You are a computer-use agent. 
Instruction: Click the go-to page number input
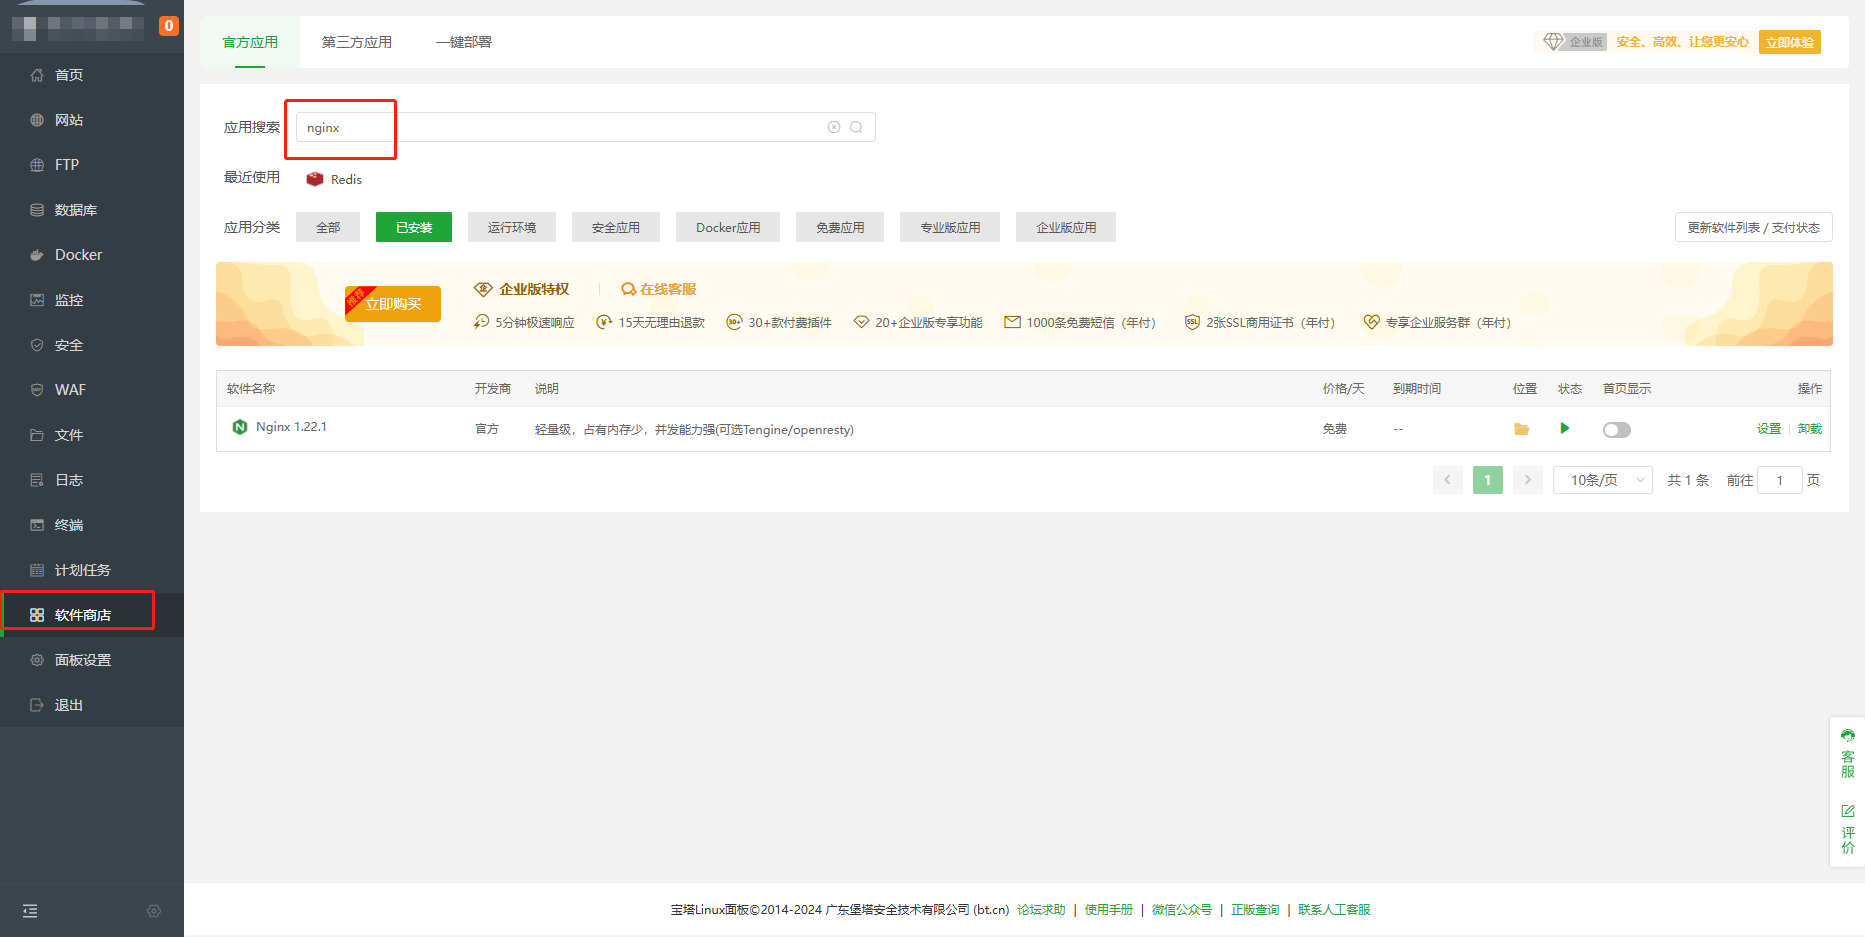click(x=1779, y=480)
